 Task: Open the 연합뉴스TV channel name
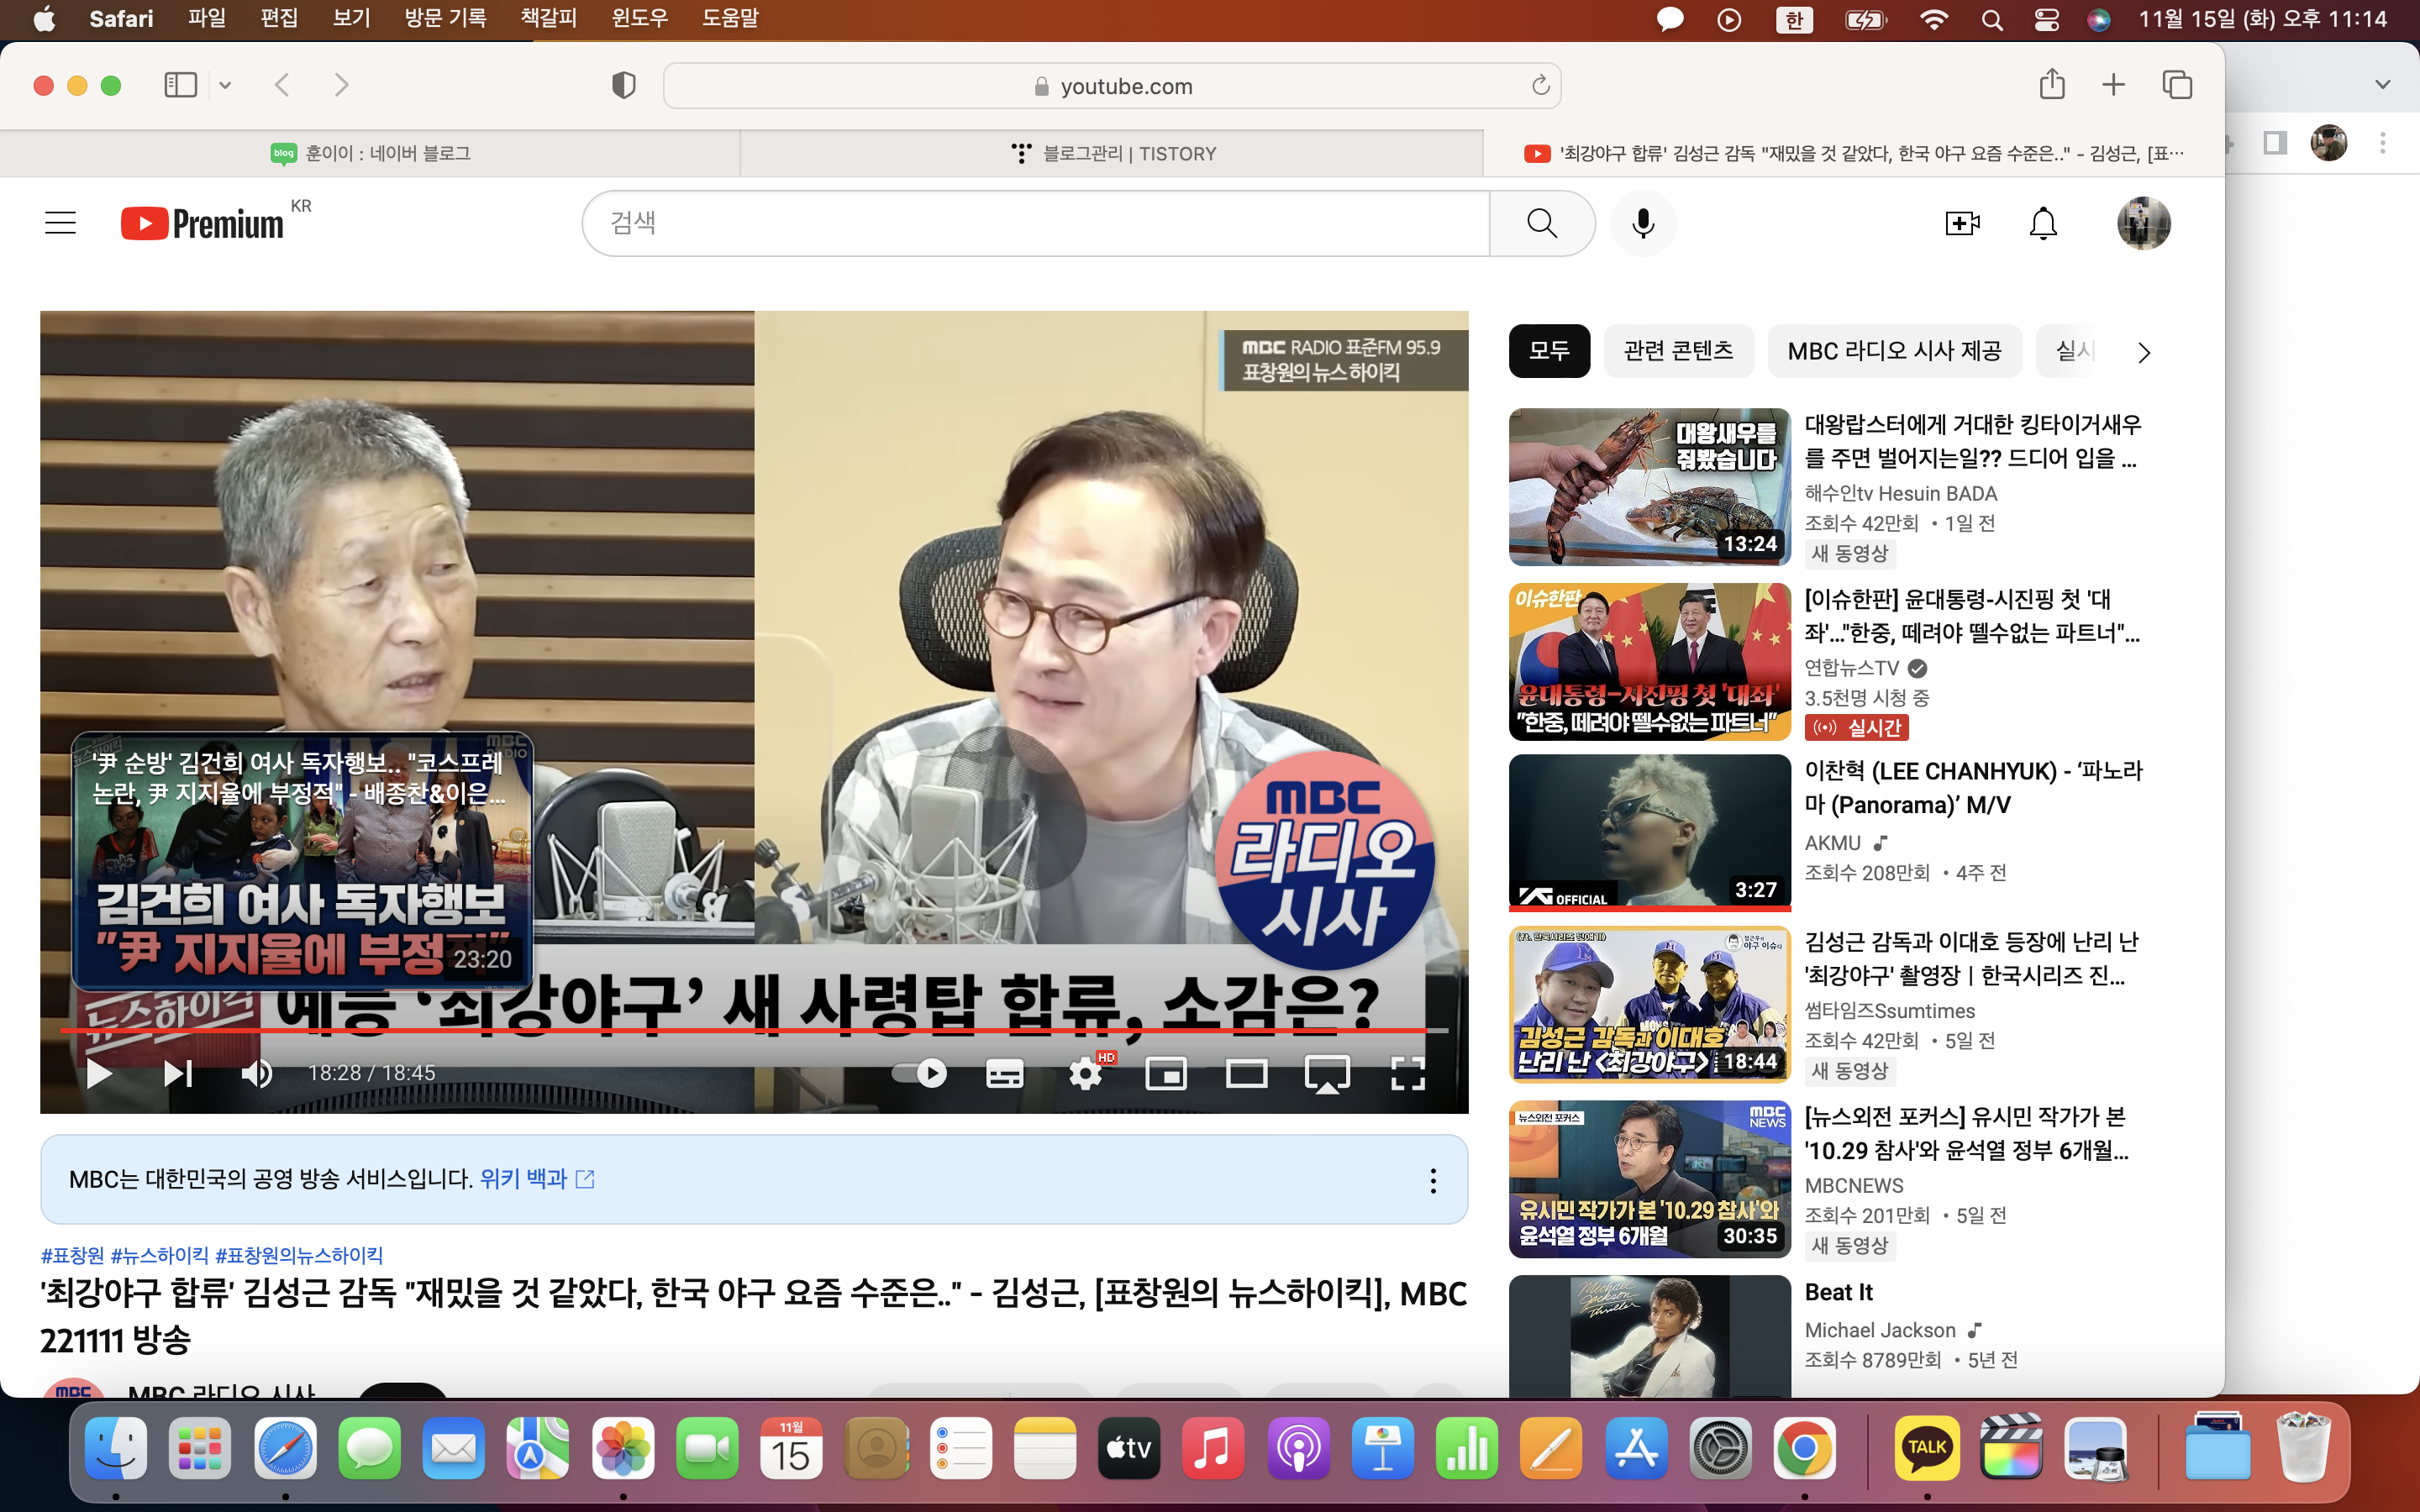(1851, 668)
